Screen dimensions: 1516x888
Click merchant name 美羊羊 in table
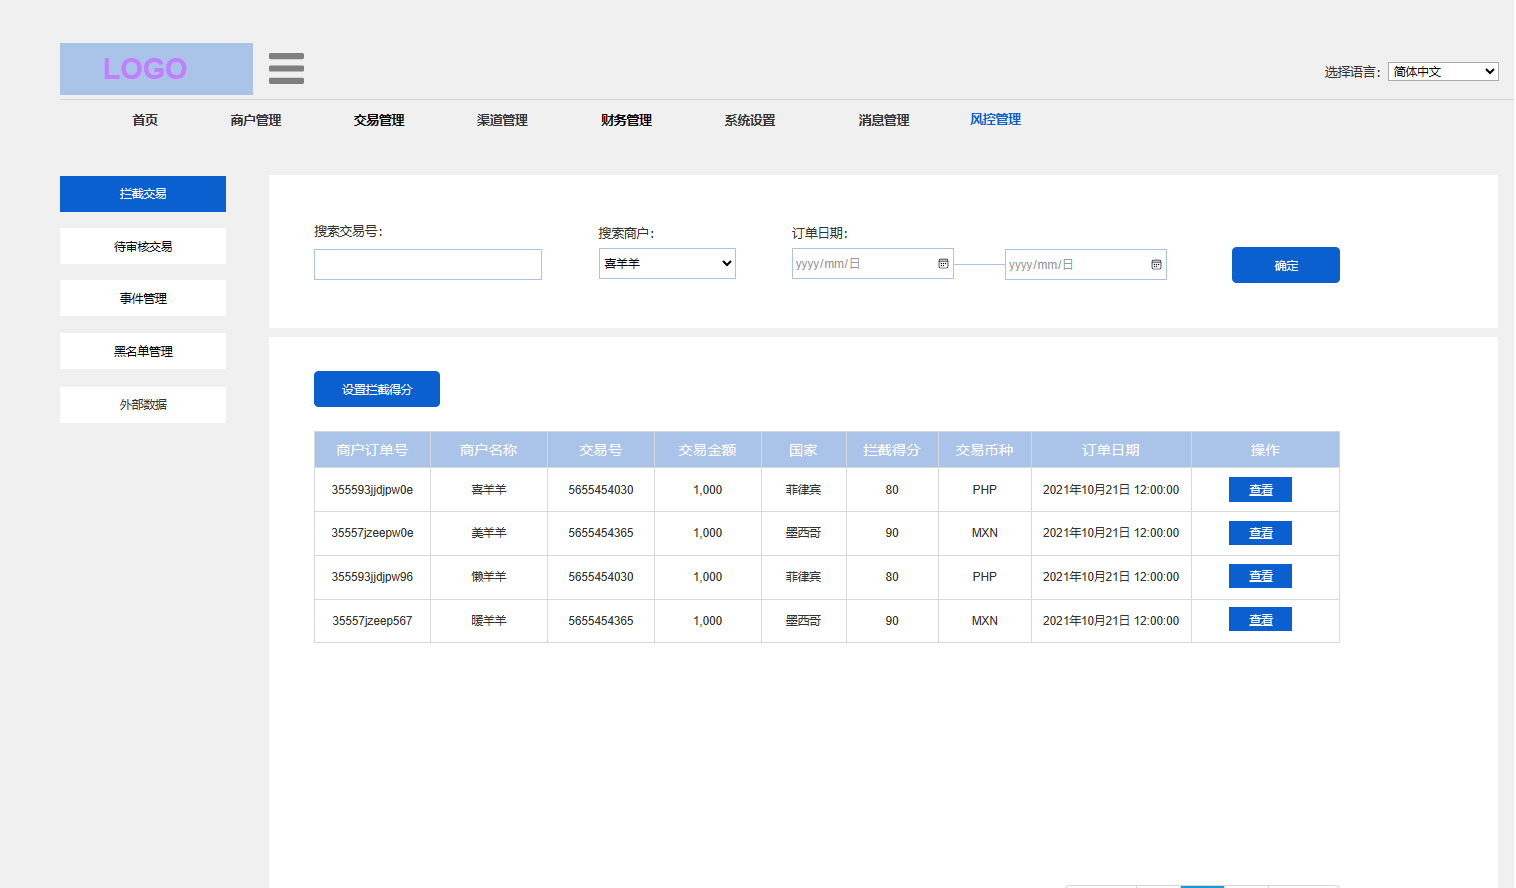click(489, 533)
